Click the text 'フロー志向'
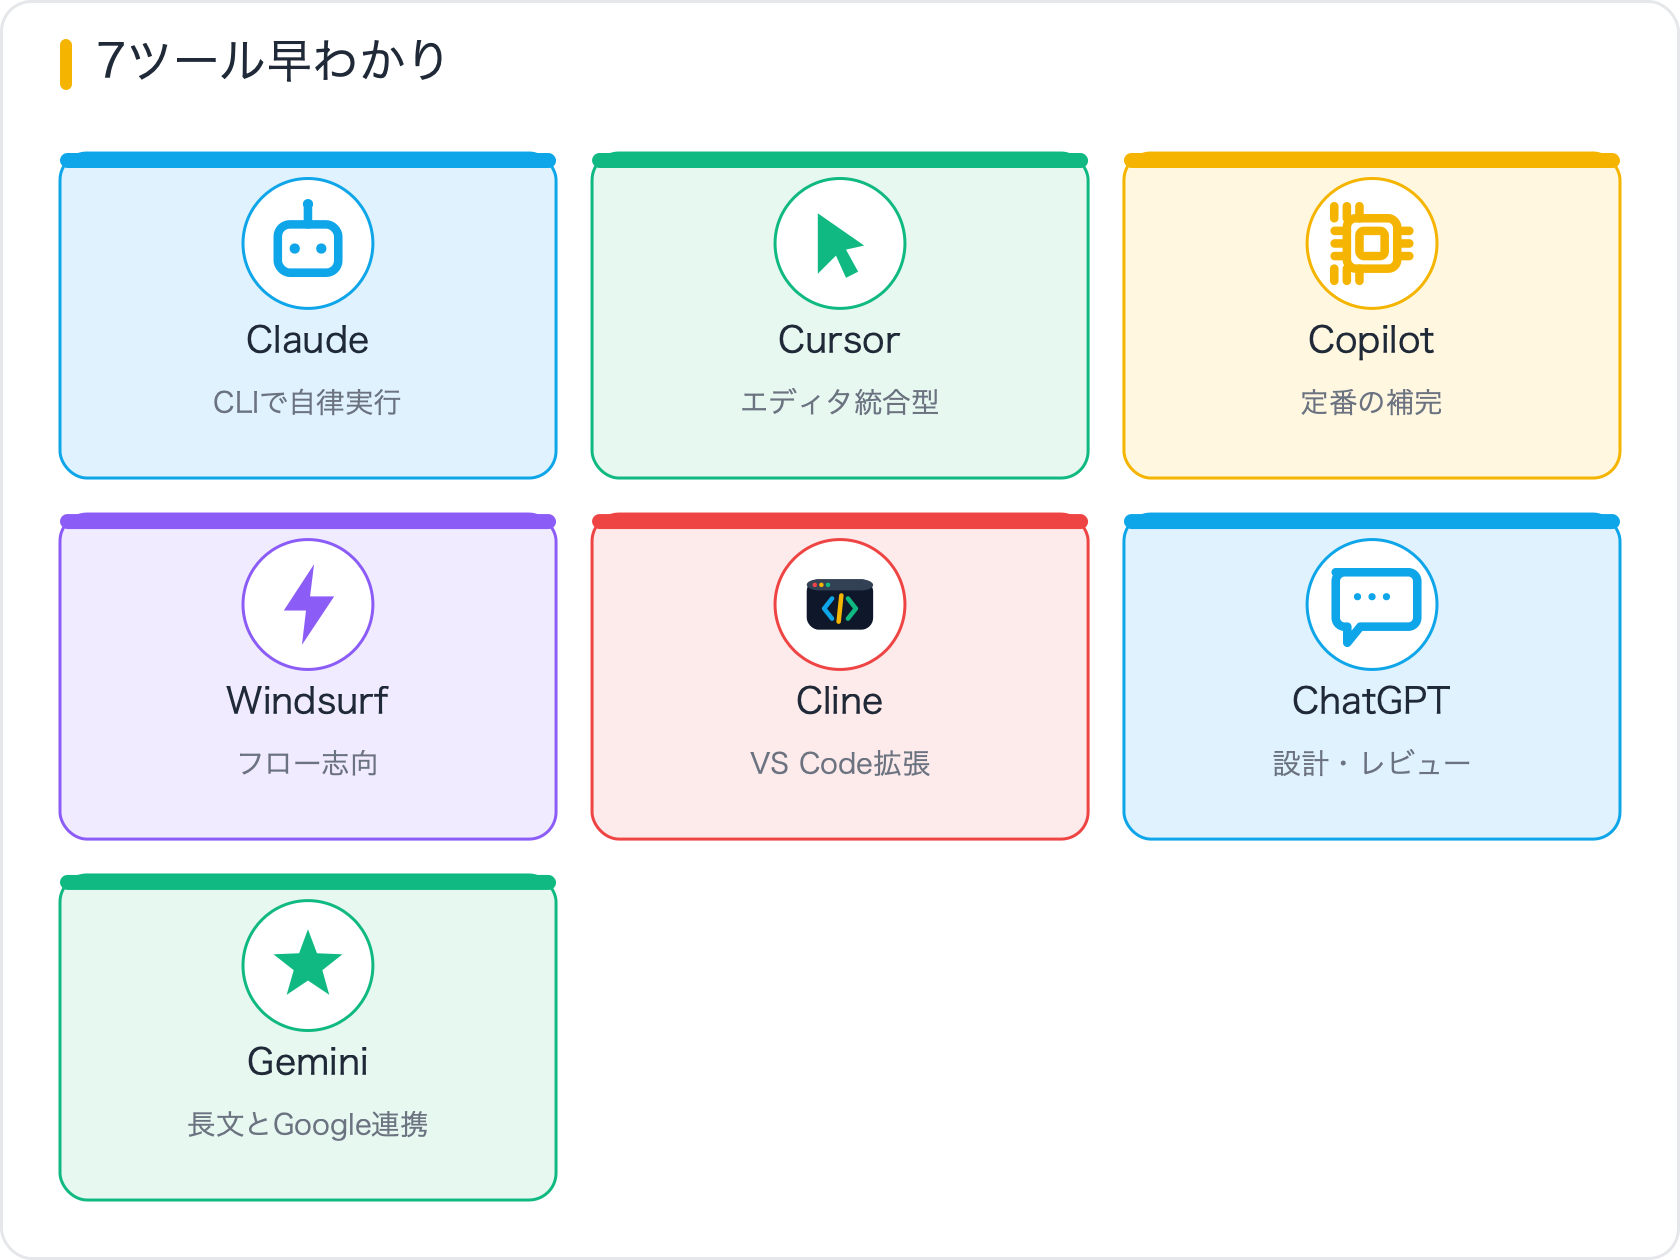Screen dimensions: 1680x1260 coord(308,763)
